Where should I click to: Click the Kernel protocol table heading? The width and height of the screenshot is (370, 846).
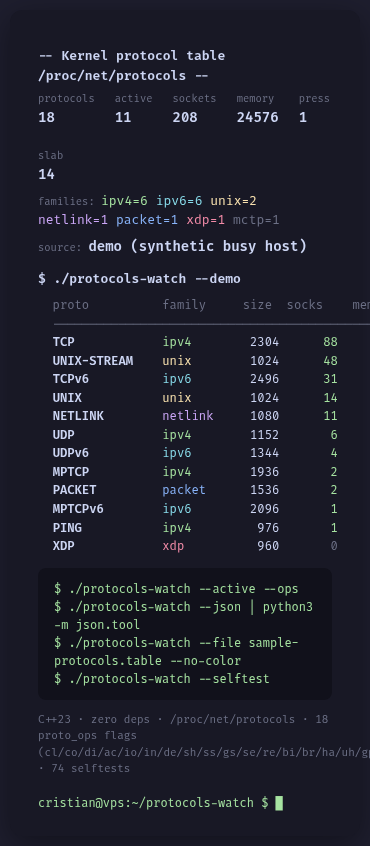coord(132,65)
